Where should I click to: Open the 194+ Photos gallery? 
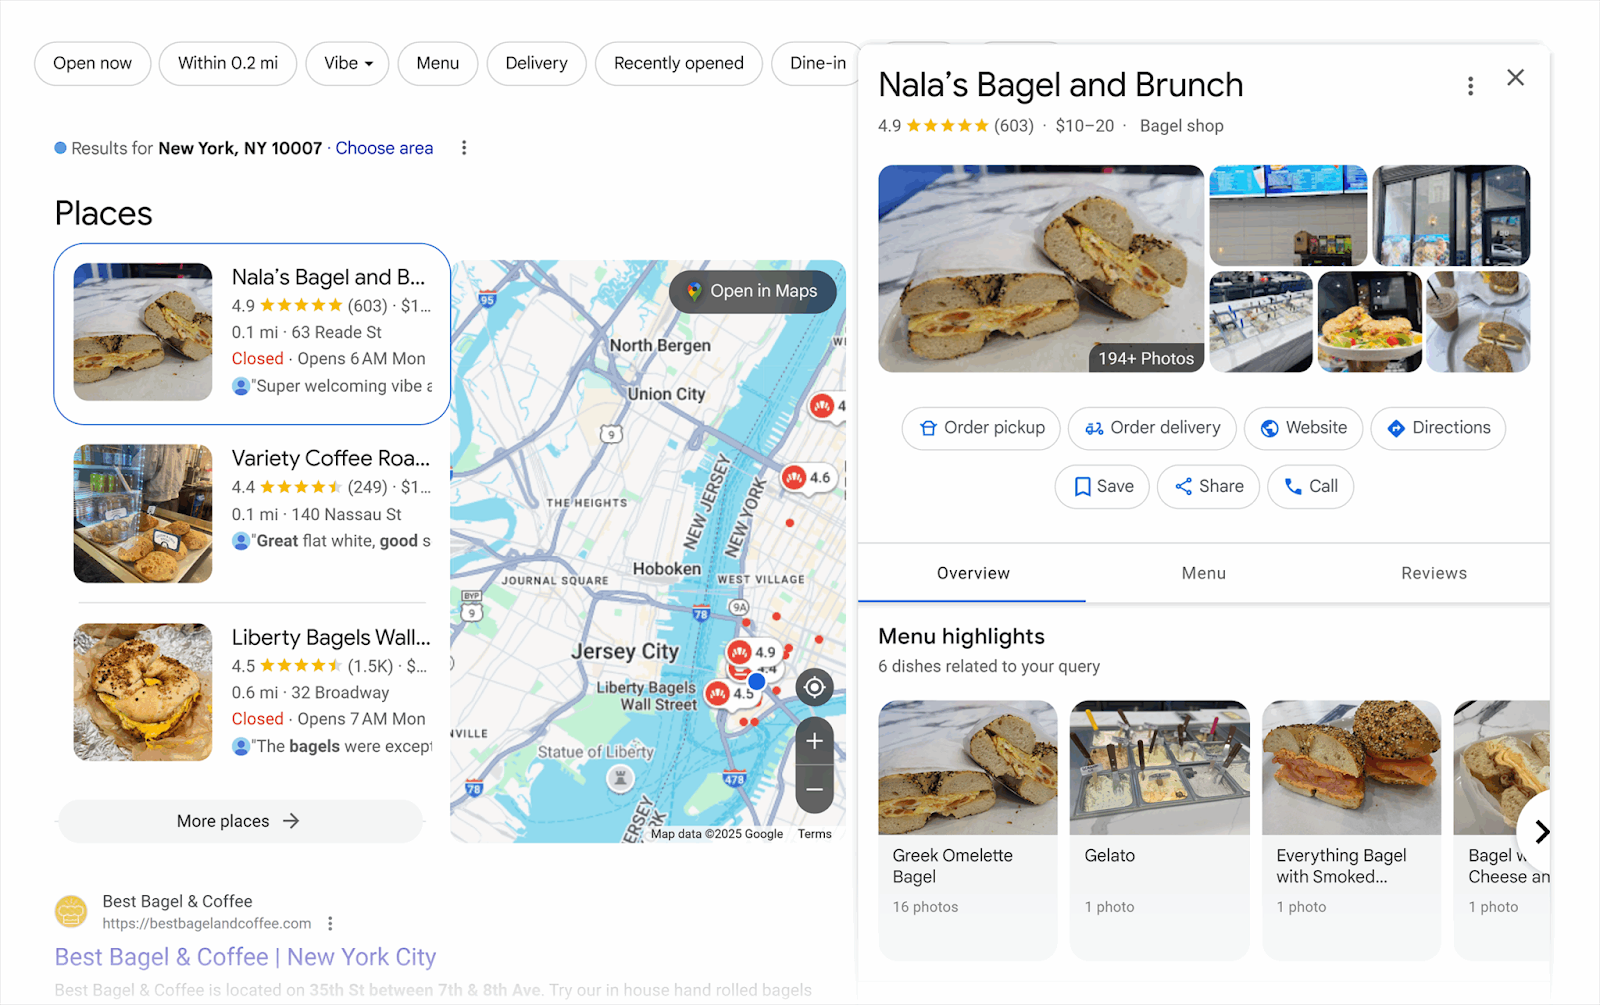pos(1146,358)
